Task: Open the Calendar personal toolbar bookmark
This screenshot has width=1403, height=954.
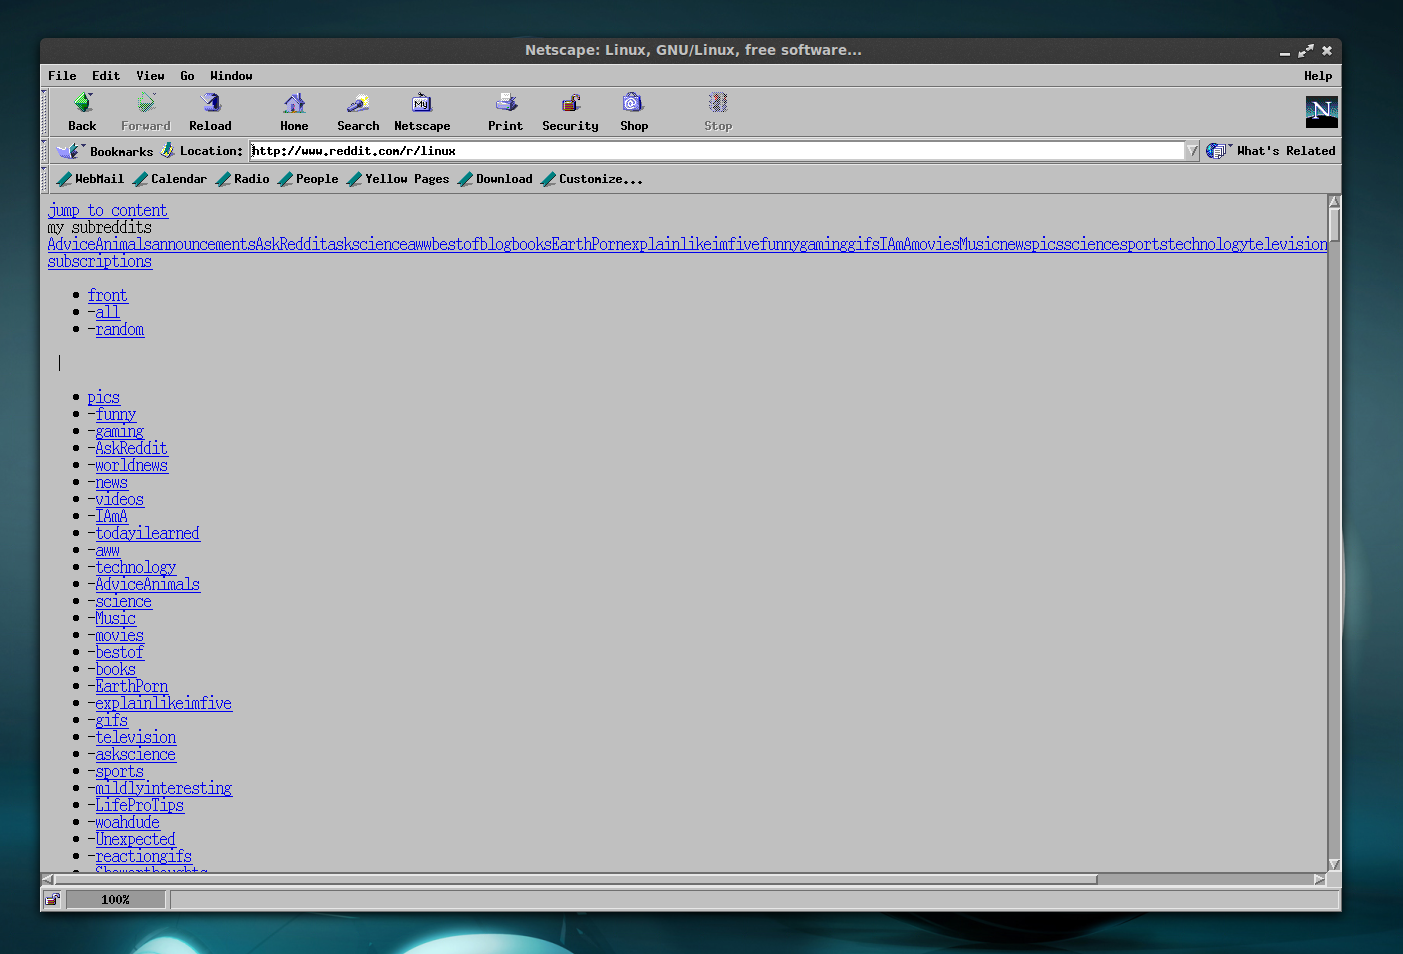Action: (x=170, y=179)
